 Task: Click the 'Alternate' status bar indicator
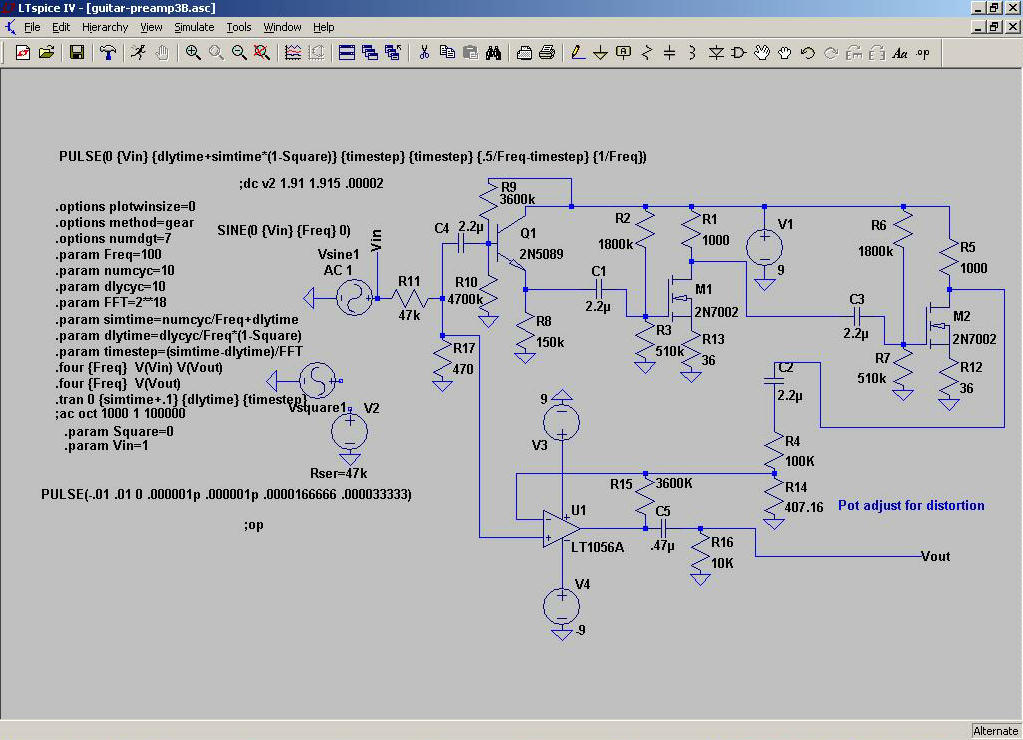coord(995,731)
